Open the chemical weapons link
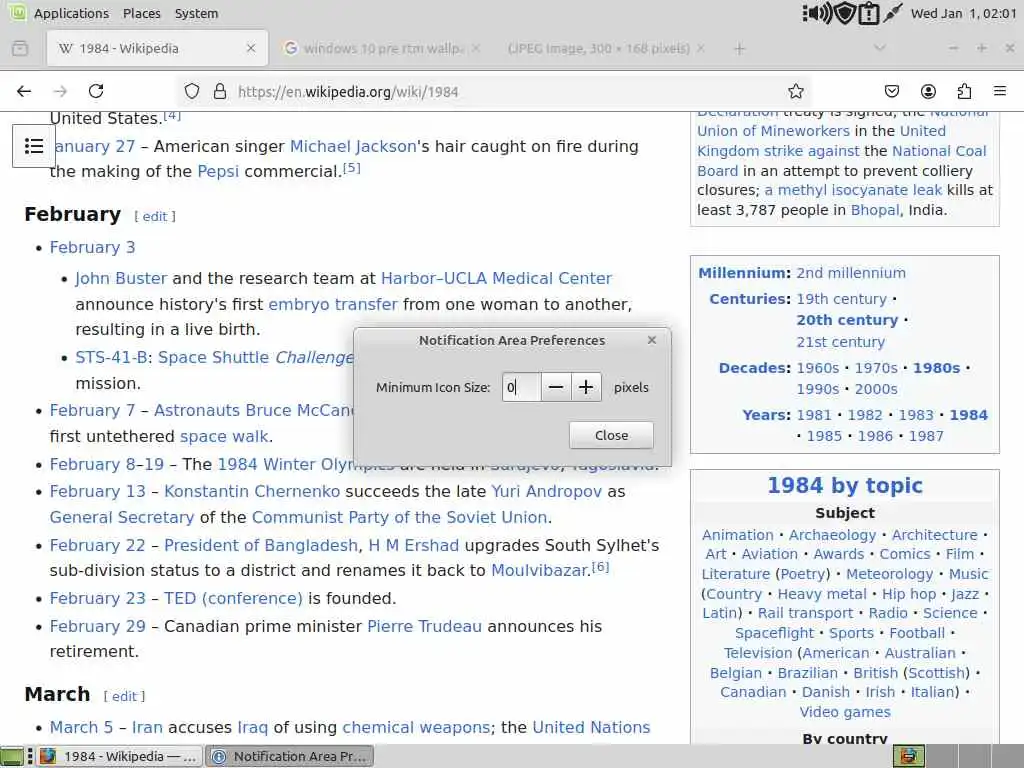1024x768 pixels. click(x=416, y=728)
